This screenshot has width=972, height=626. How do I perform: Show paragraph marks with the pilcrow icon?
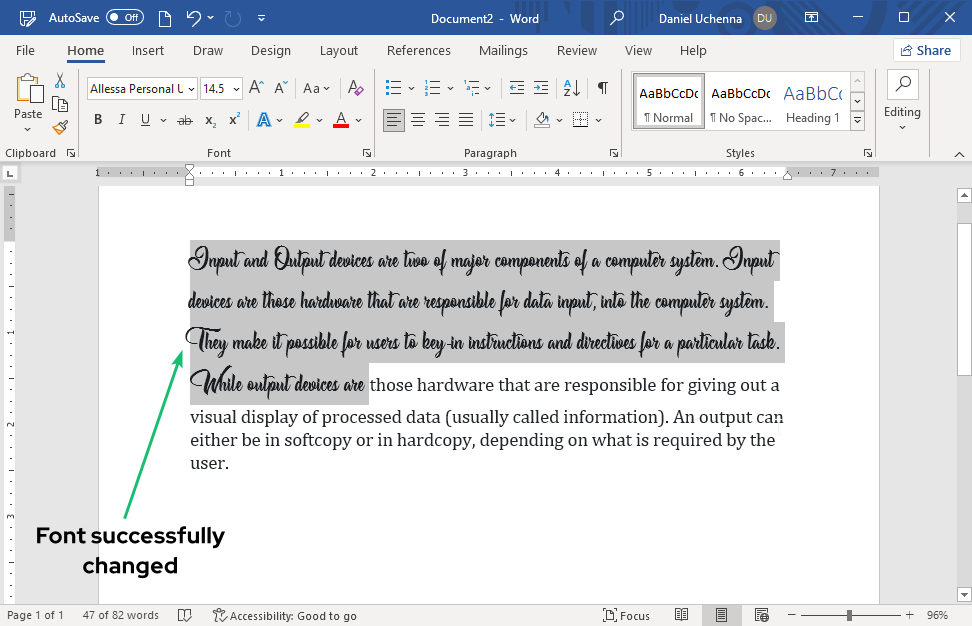coord(601,88)
